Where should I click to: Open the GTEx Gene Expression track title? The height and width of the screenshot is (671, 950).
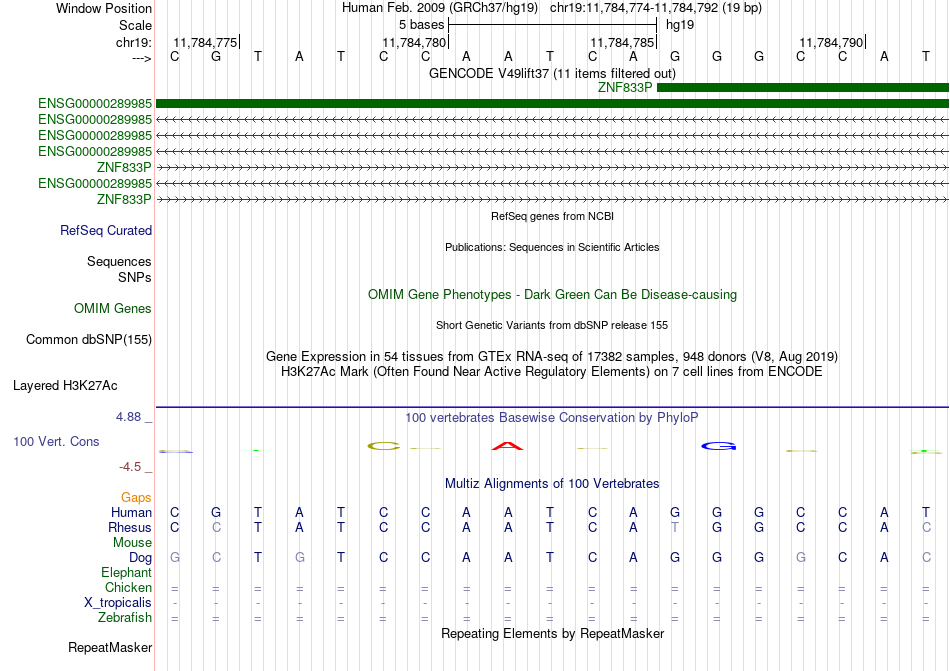coord(552,356)
